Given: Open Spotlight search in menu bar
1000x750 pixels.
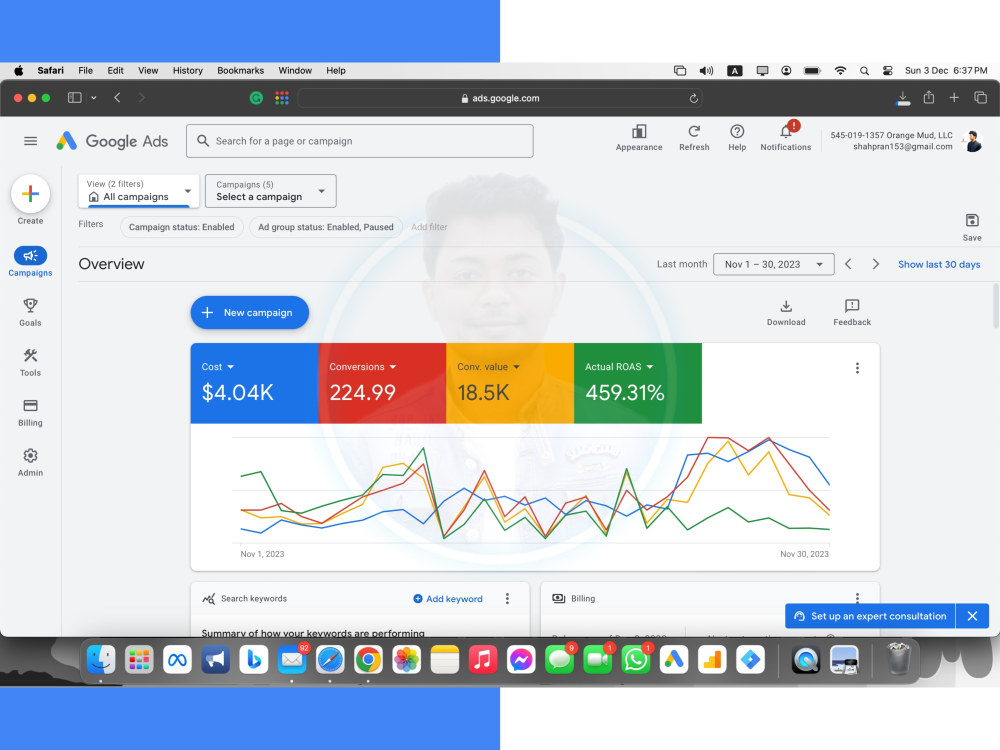Looking at the screenshot, I should (x=864, y=71).
